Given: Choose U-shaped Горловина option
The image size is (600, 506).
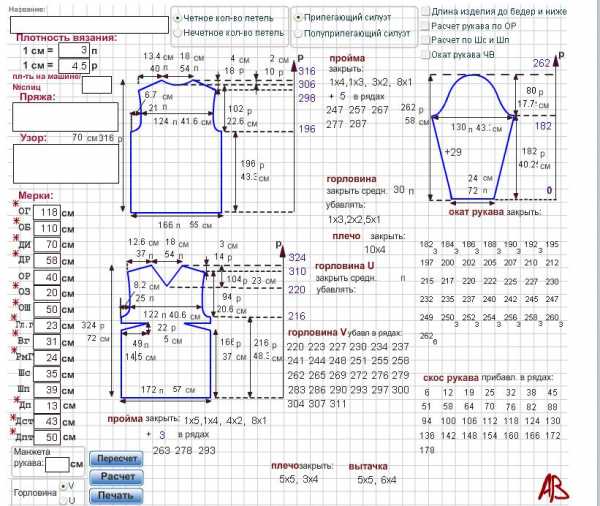Looking at the screenshot, I should tap(63, 499).
